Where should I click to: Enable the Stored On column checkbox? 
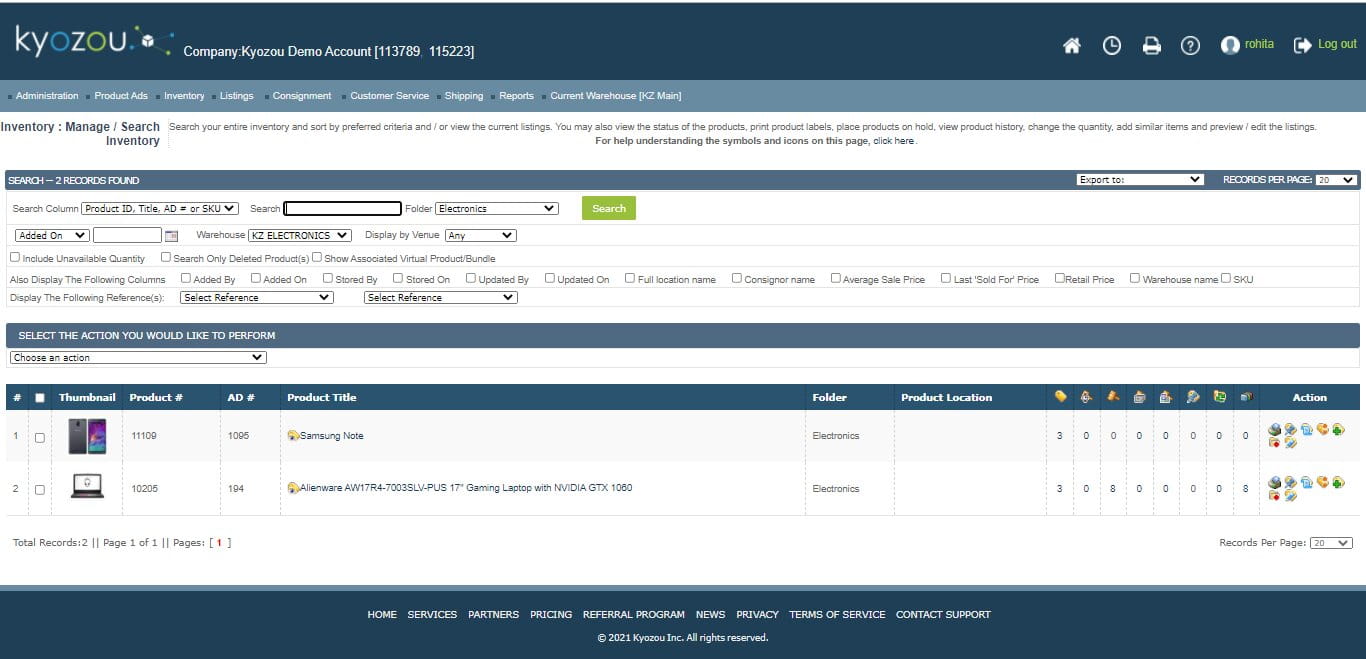[398, 278]
